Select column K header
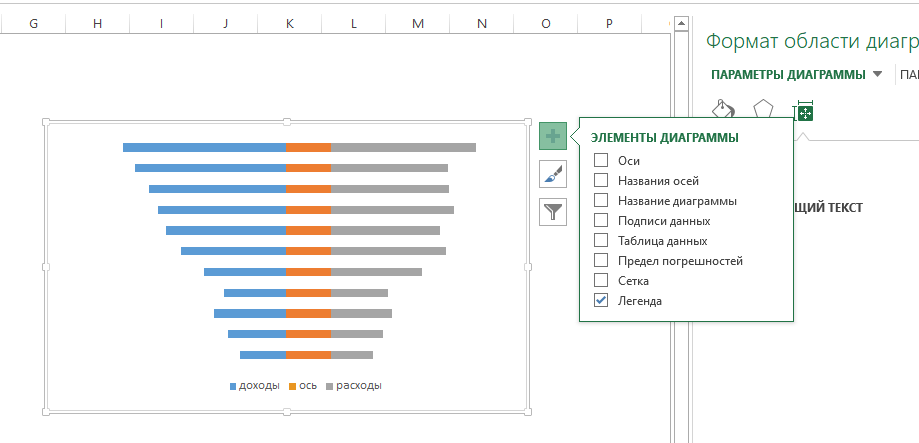919x443 pixels. (289, 22)
